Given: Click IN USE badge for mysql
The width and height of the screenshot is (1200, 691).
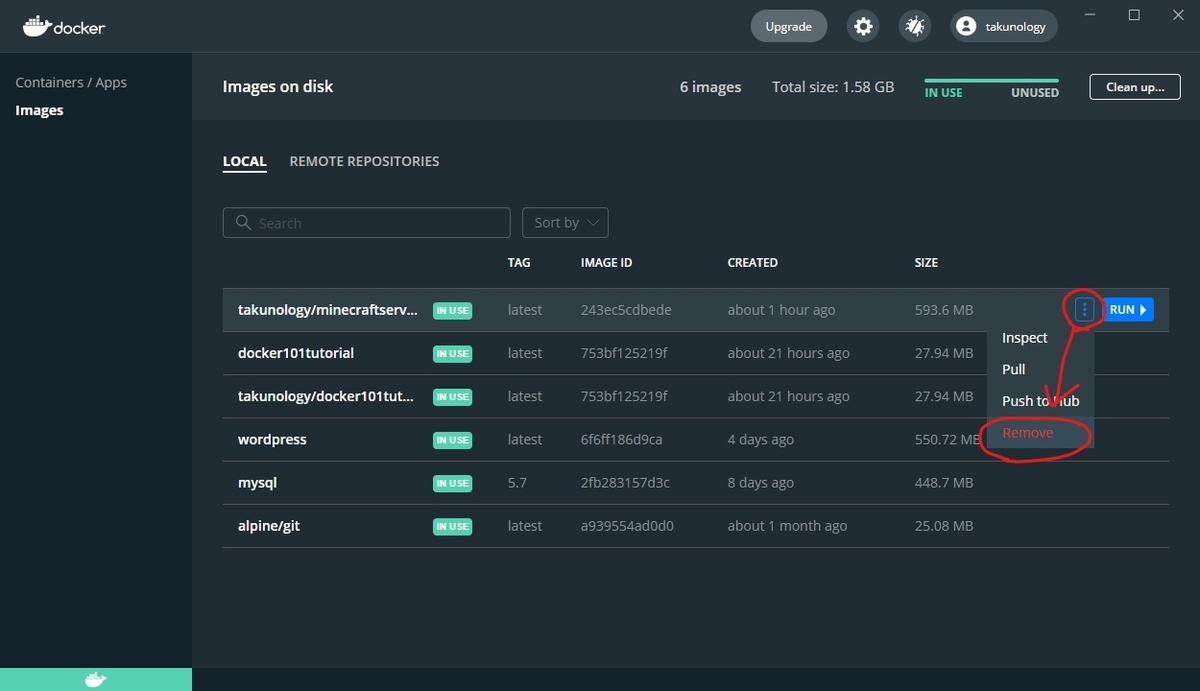Looking at the screenshot, I should (452, 483).
